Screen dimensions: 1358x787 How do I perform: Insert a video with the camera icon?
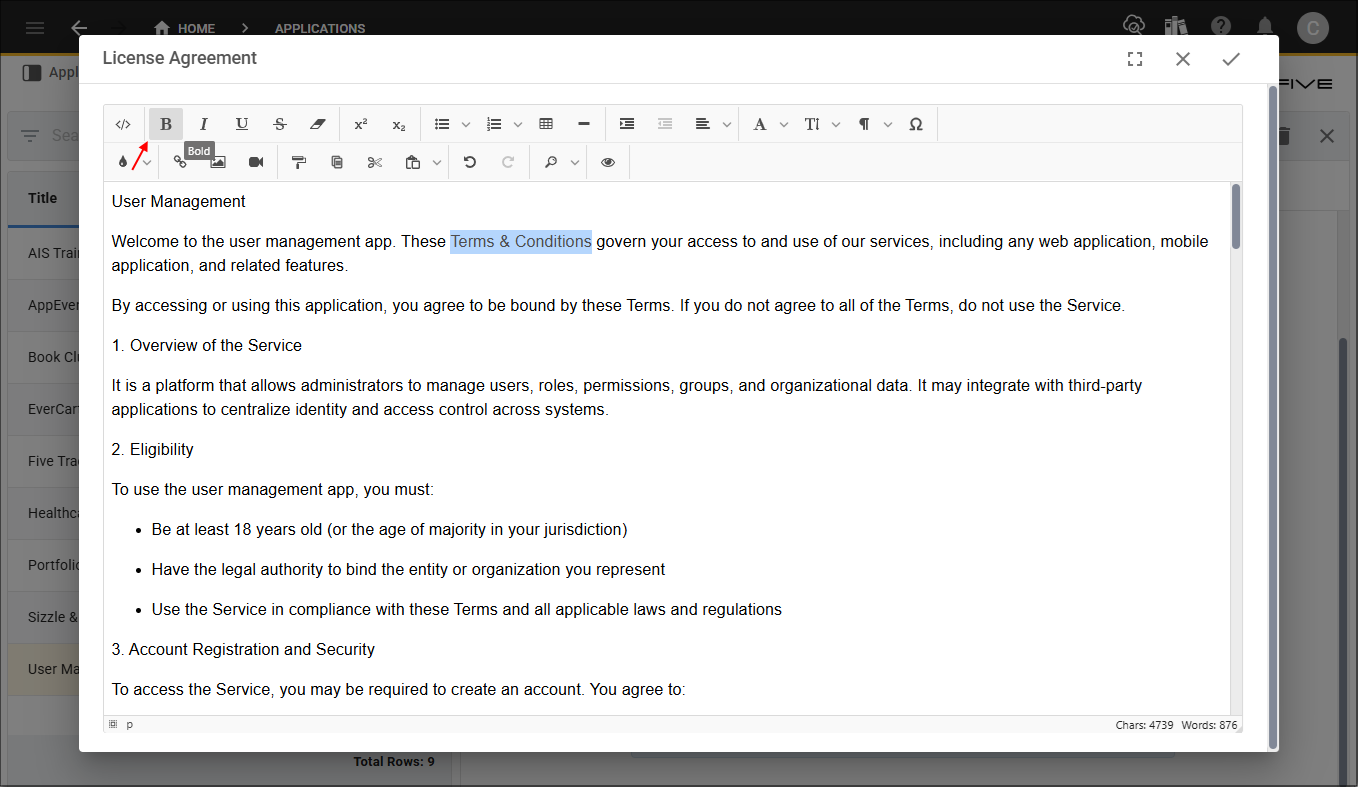pos(256,162)
